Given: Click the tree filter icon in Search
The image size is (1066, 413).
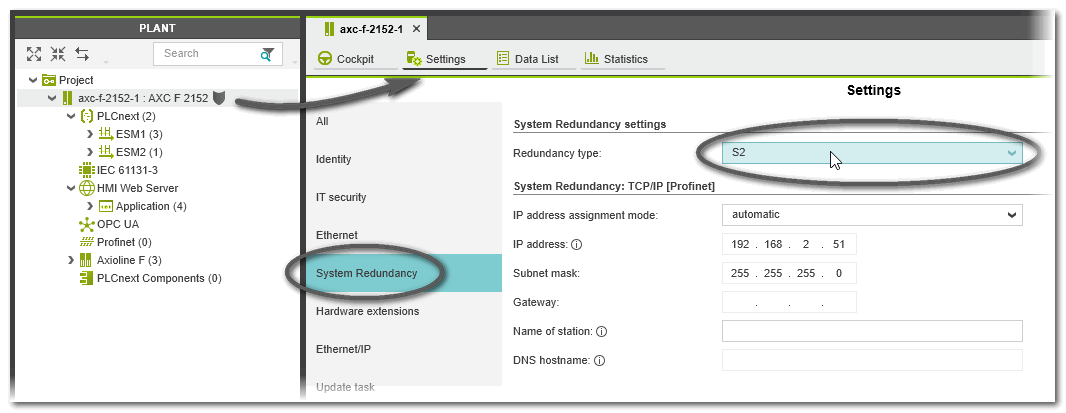Looking at the screenshot, I should pos(267,54).
